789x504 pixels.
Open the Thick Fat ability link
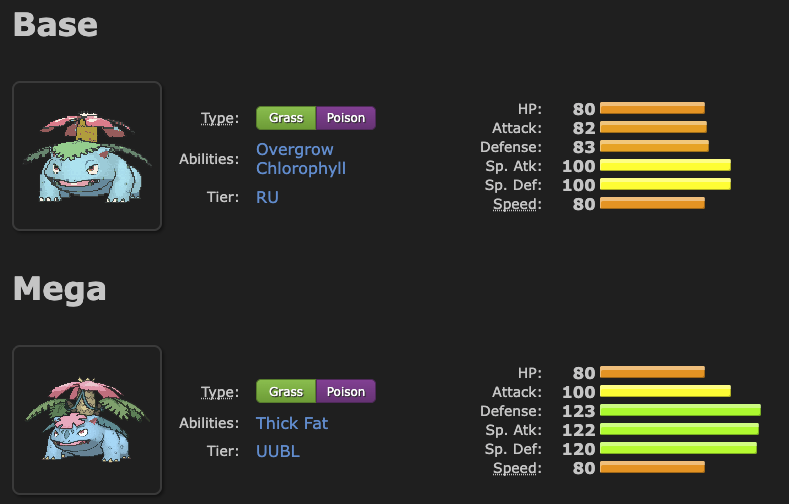pyautogui.click(x=292, y=423)
